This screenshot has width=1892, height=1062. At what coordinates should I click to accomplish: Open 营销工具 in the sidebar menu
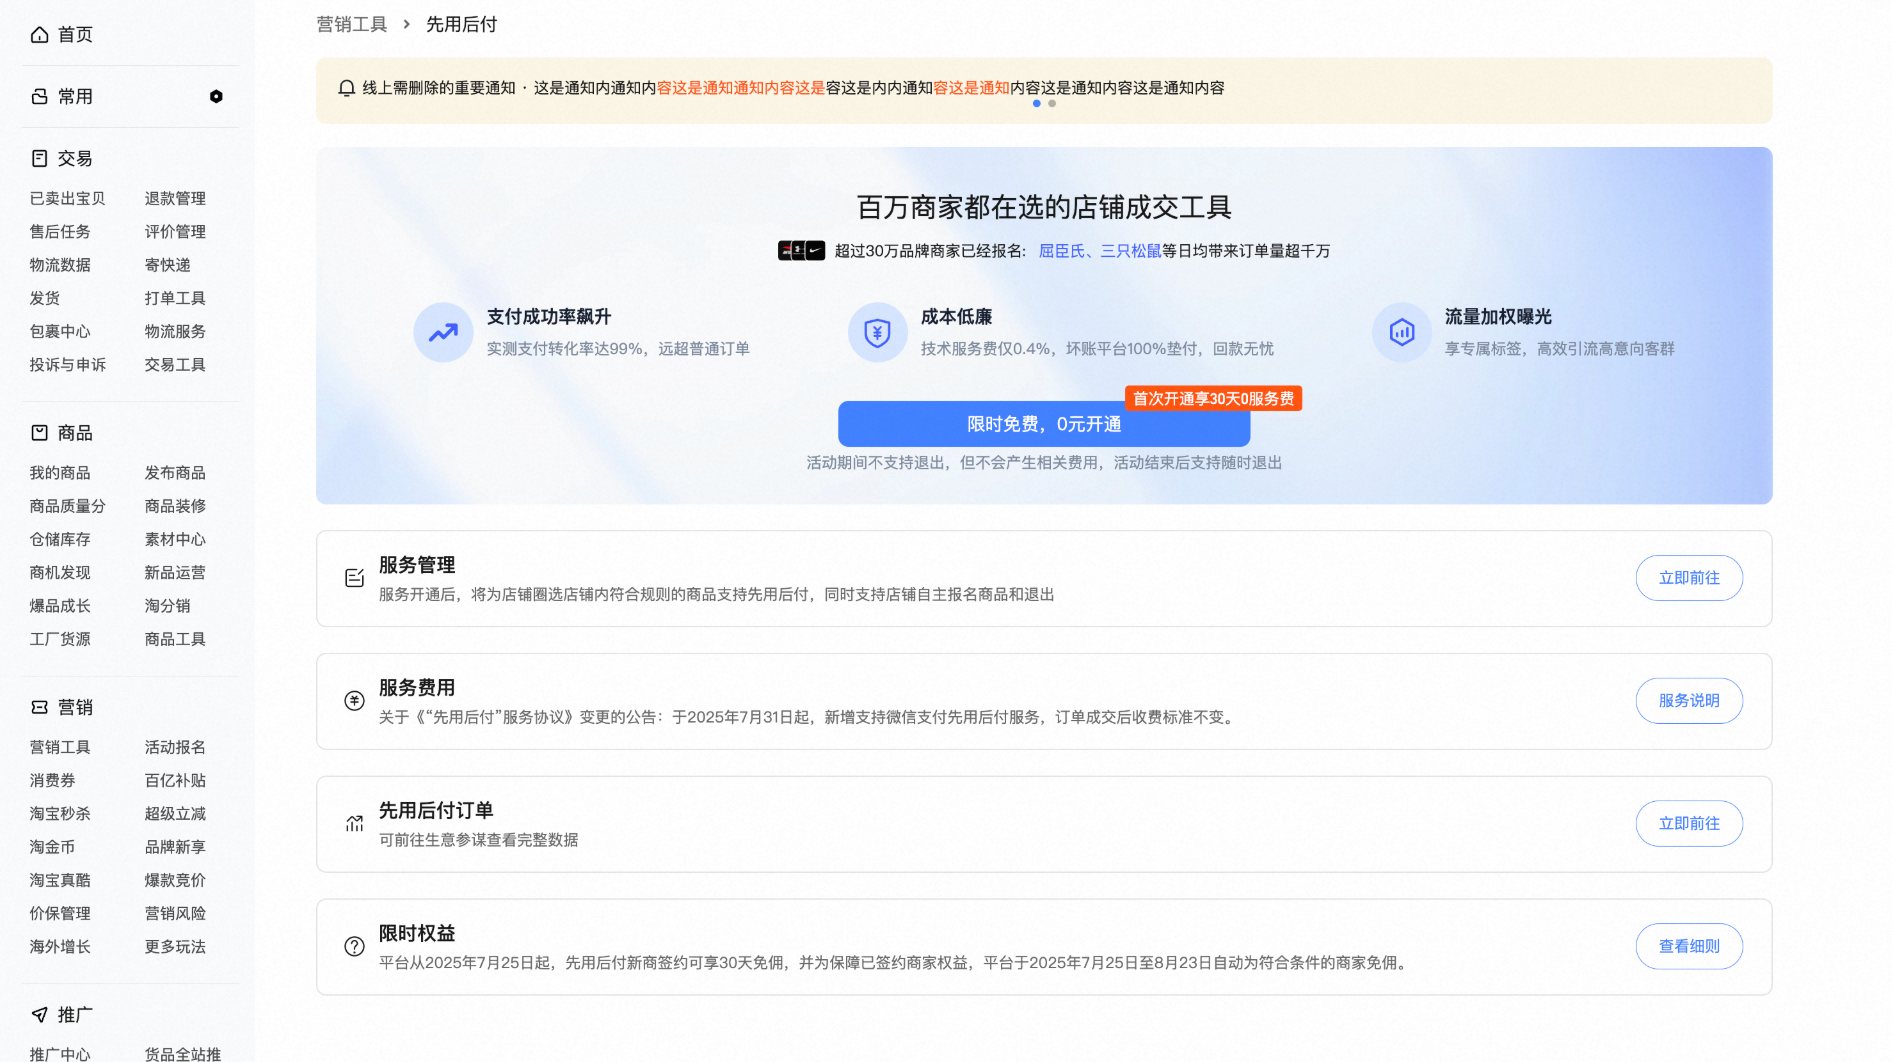coord(60,747)
